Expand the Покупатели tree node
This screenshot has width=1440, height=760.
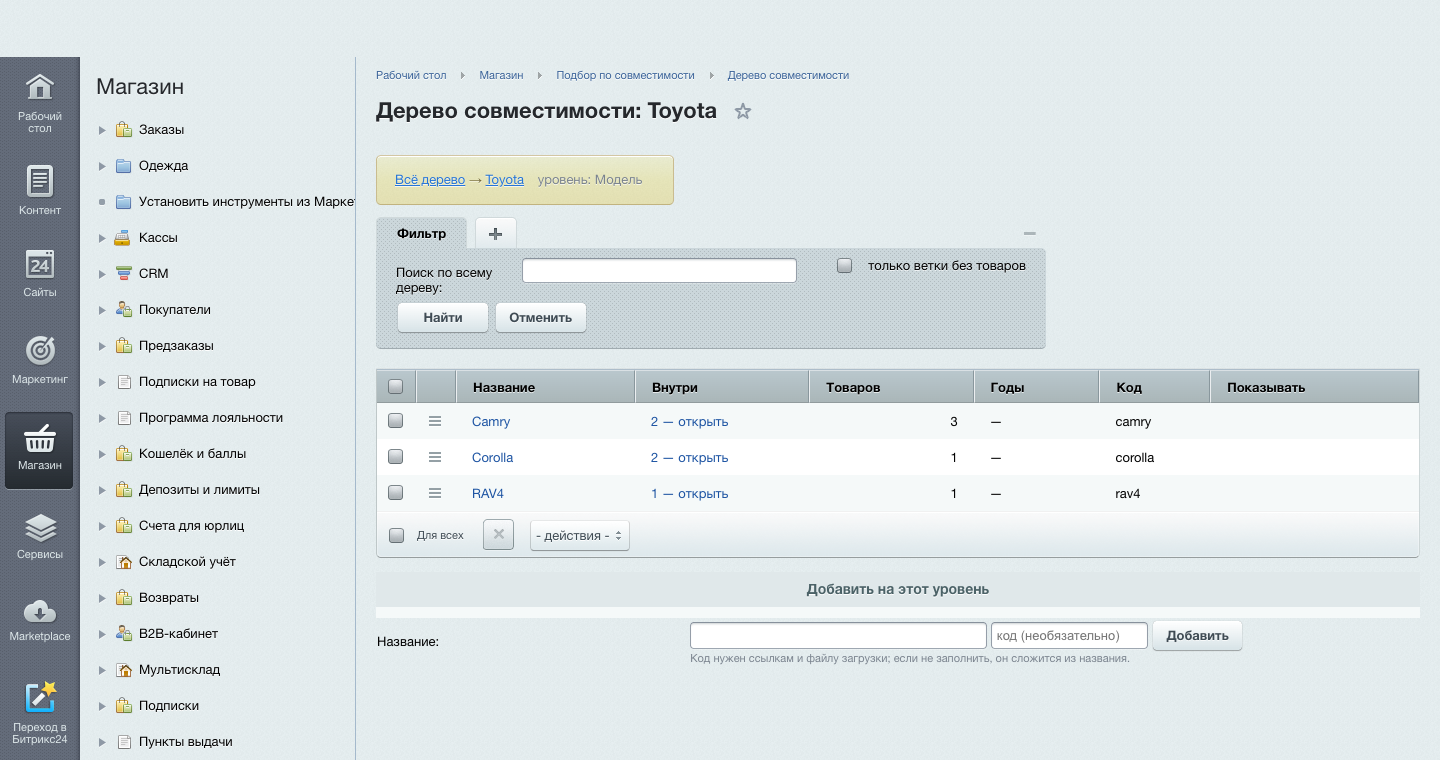pos(102,310)
